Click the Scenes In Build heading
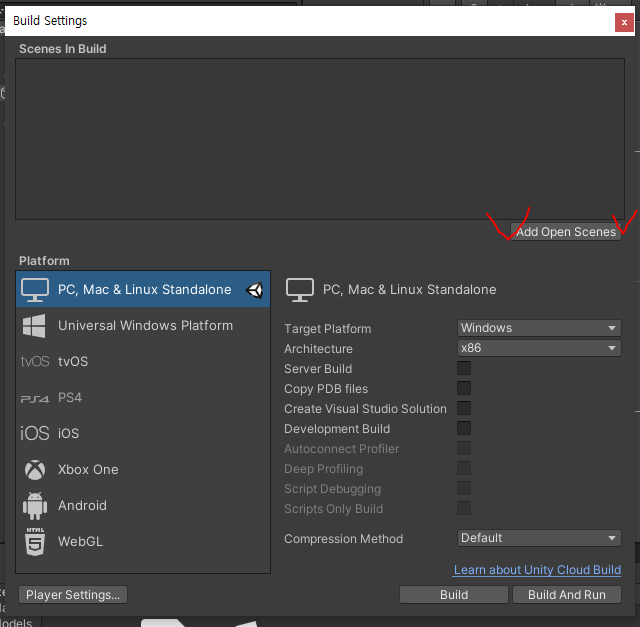The image size is (640, 627). click(63, 49)
